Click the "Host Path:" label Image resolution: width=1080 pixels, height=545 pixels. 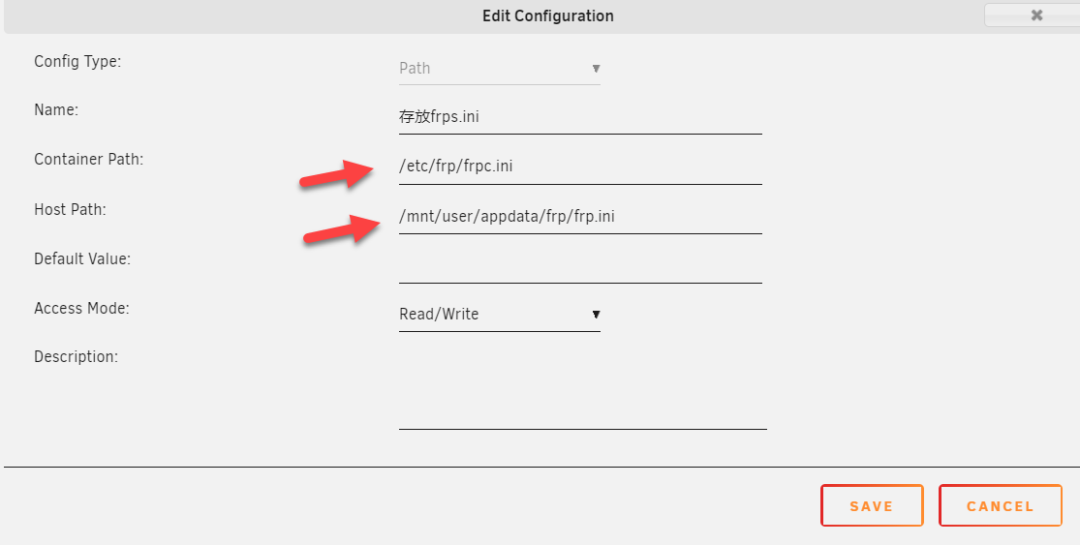(70, 210)
